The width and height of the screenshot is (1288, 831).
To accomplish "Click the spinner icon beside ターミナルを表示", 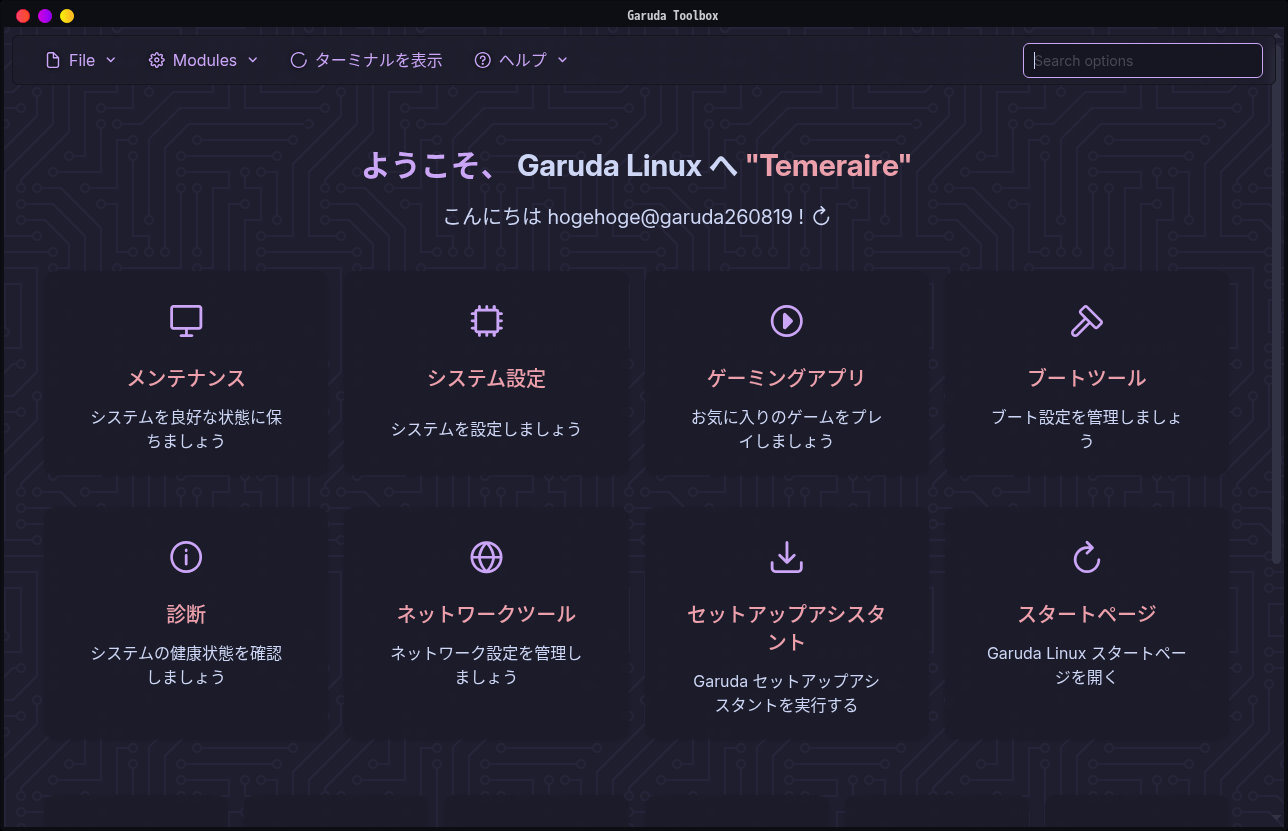I will pyautogui.click(x=298, y=60).
